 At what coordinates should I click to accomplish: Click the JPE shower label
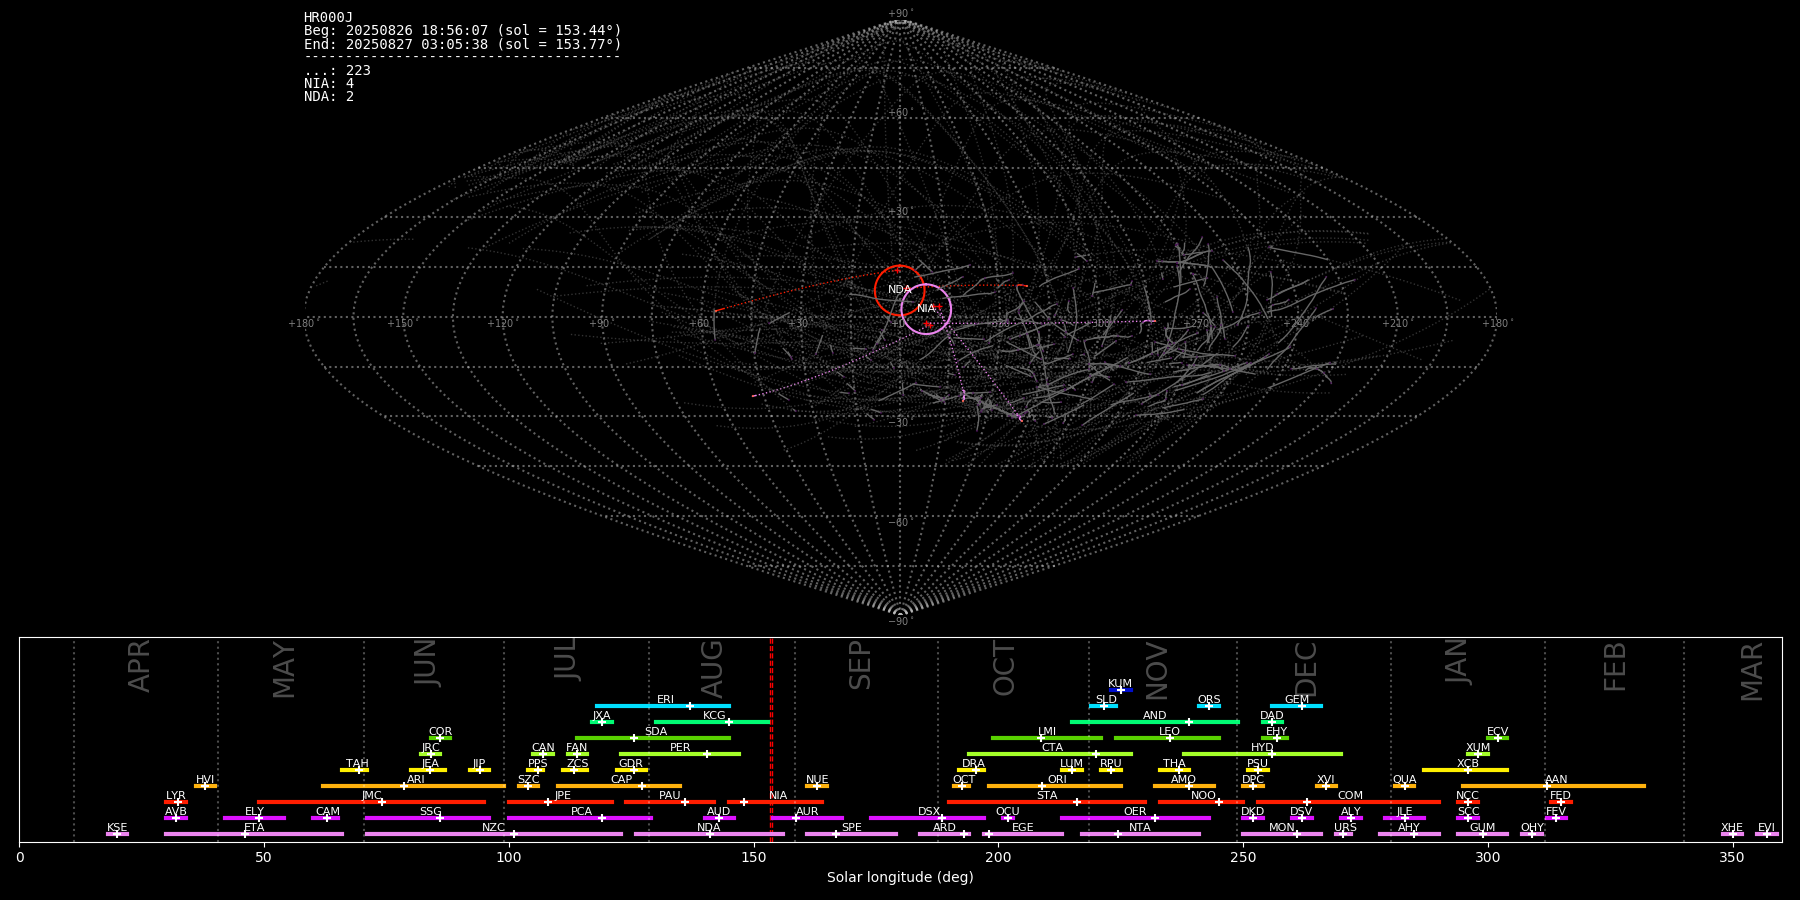pyautogui.click(x=563, y=795)
